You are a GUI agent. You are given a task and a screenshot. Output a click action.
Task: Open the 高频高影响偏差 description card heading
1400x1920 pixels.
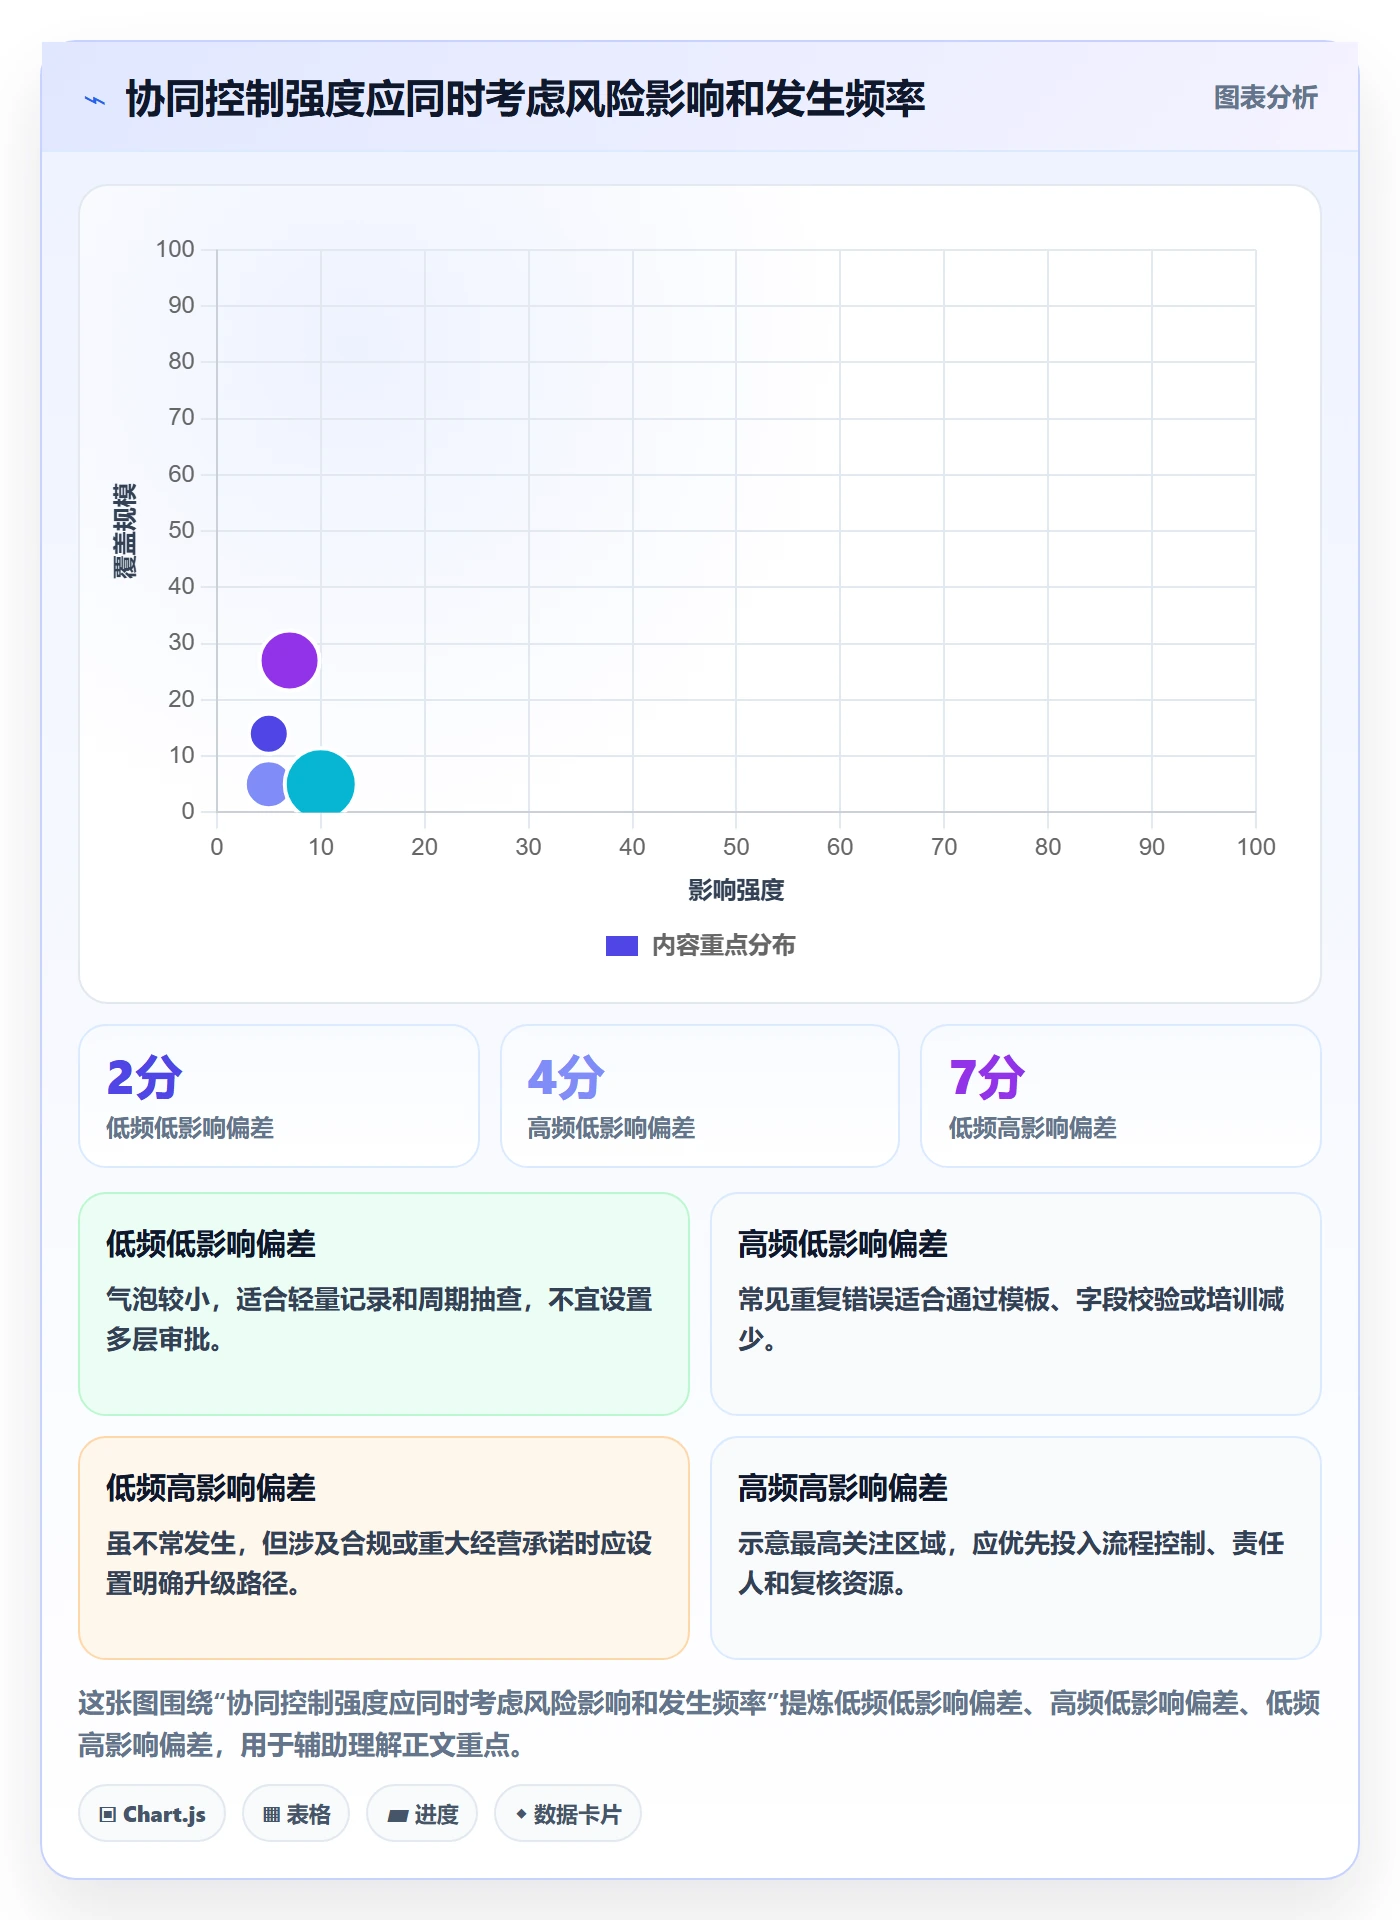coord(843,1488)
